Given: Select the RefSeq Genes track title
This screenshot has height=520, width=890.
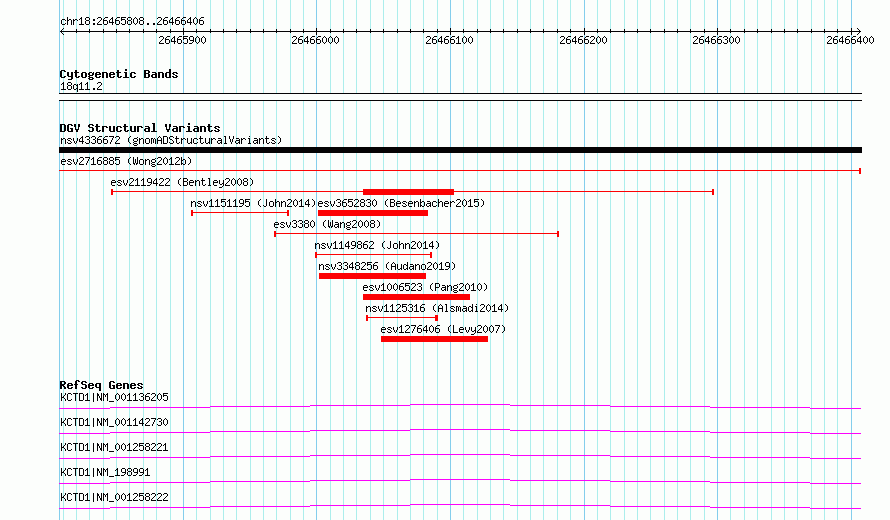Looking at the screenshot, I should click(x=101, y=385).
